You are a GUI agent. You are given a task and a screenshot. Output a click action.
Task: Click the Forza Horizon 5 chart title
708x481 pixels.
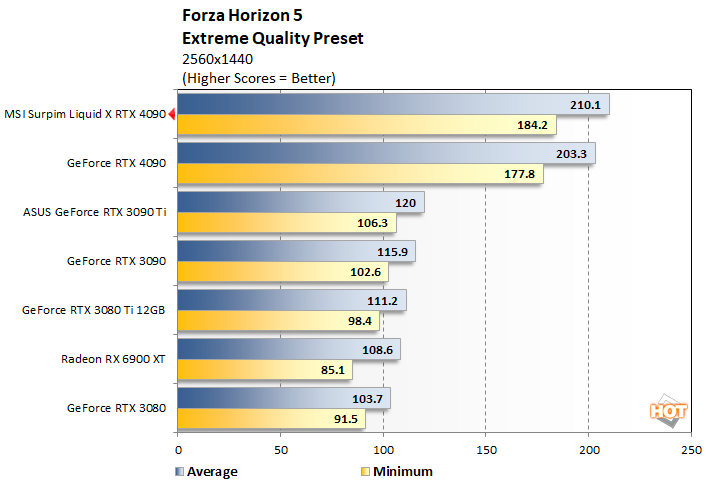pos(242,15)
